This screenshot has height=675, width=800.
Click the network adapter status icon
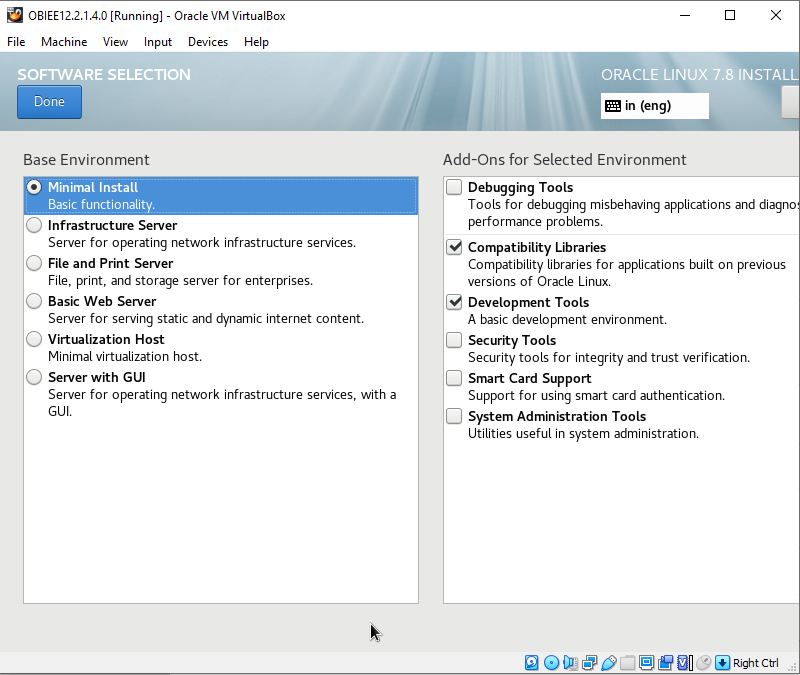tap(589, 663)
